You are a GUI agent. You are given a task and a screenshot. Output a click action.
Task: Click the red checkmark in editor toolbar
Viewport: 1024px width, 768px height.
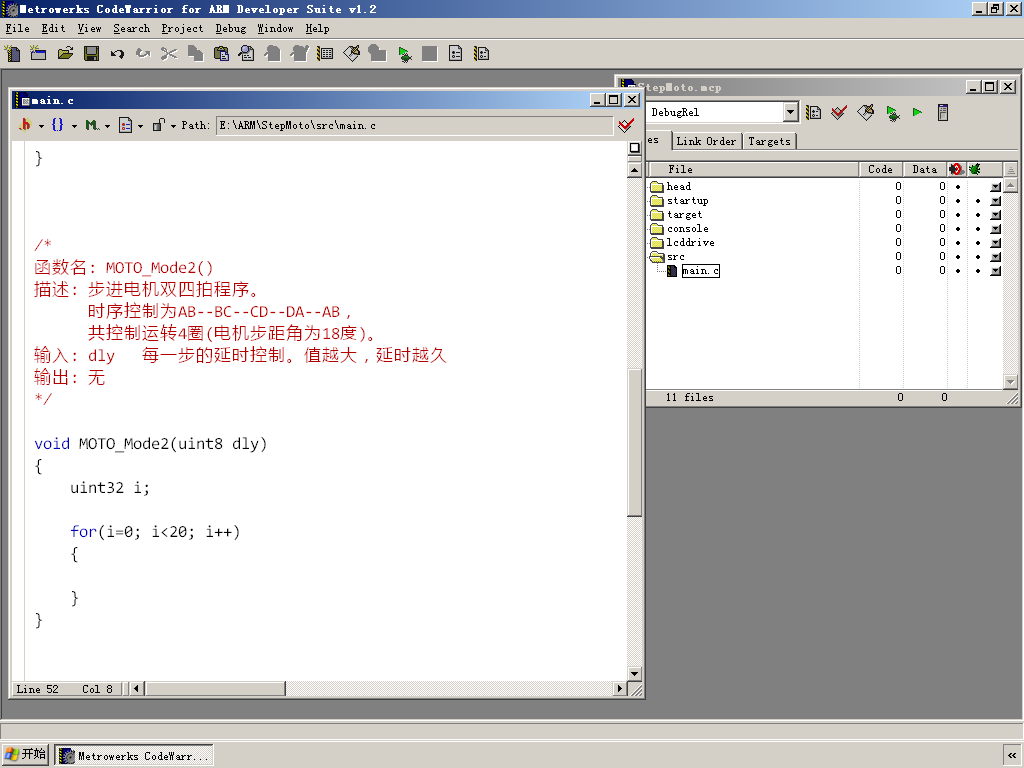626,125
